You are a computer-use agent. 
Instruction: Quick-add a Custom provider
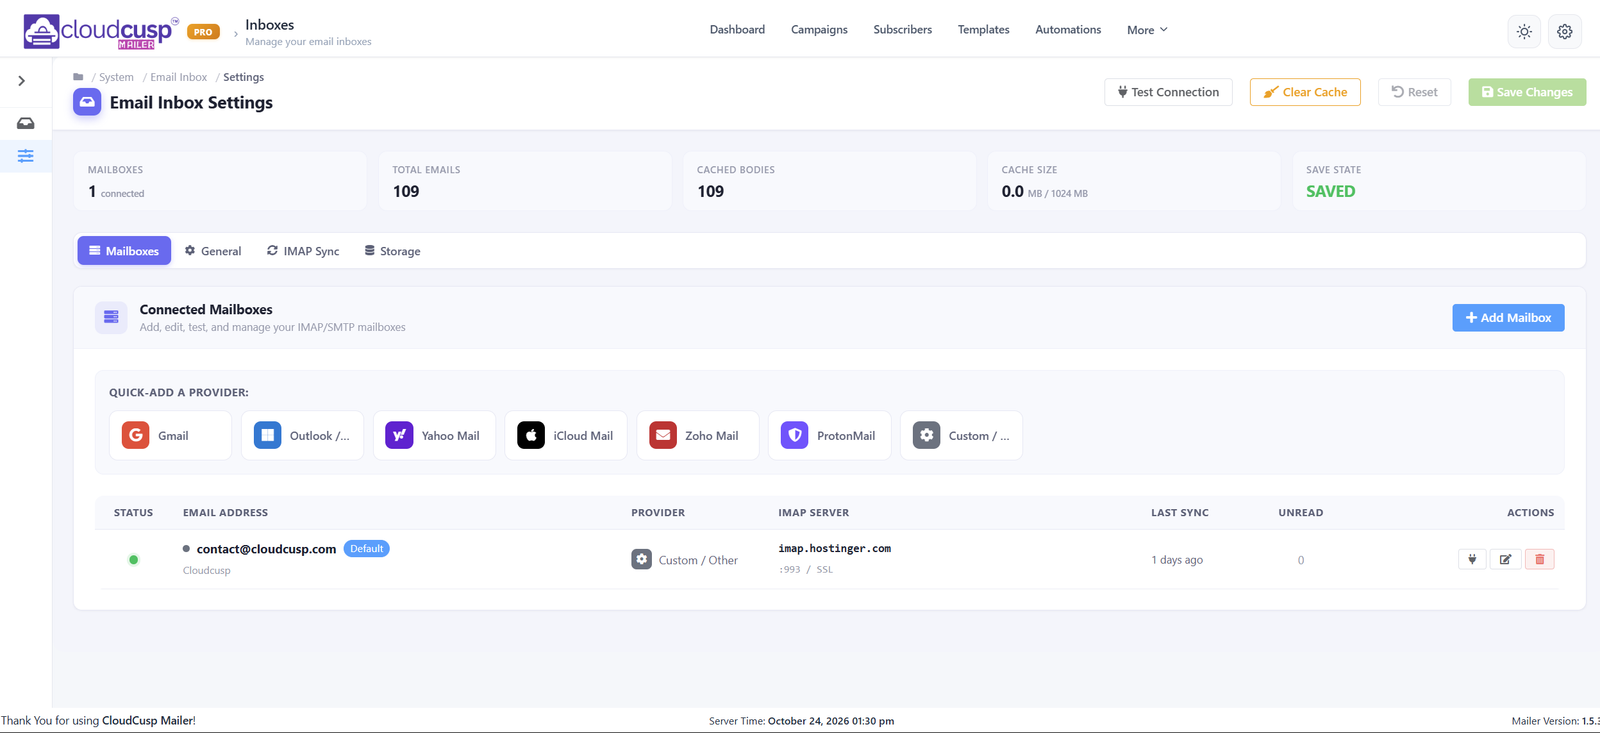961,436
